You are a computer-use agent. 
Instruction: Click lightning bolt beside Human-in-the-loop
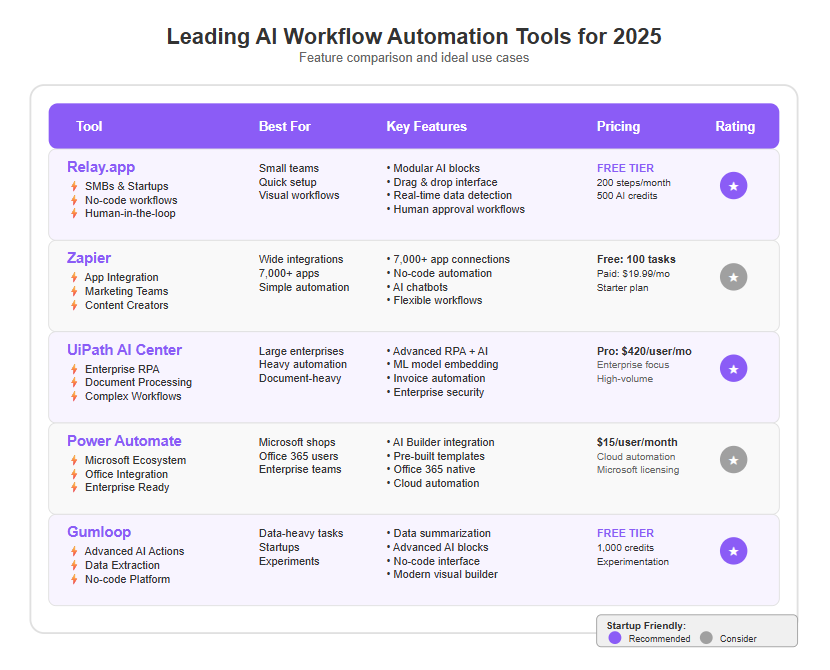[74, 213]
